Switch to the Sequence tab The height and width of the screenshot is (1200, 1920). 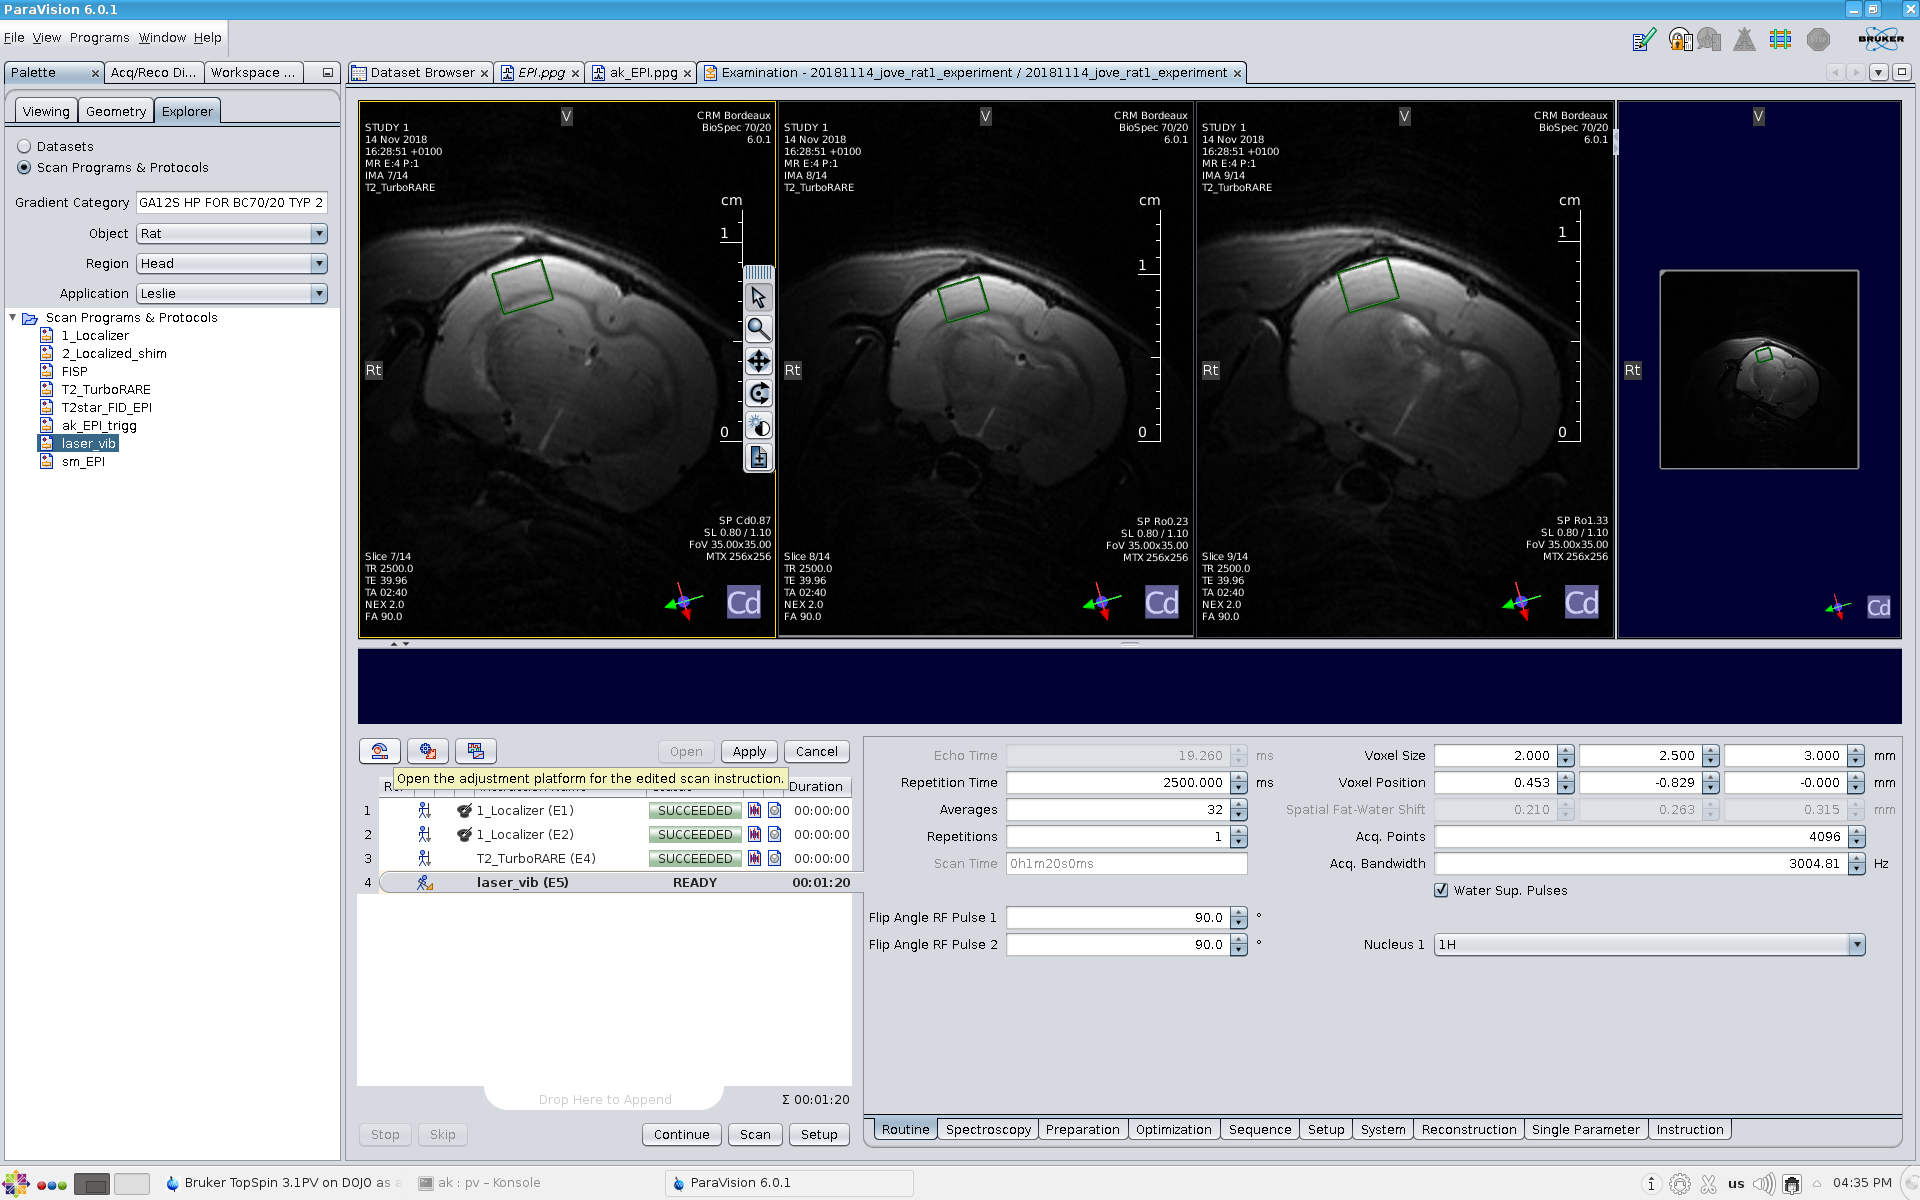pyautogui.click(x=1259, y=1129)
